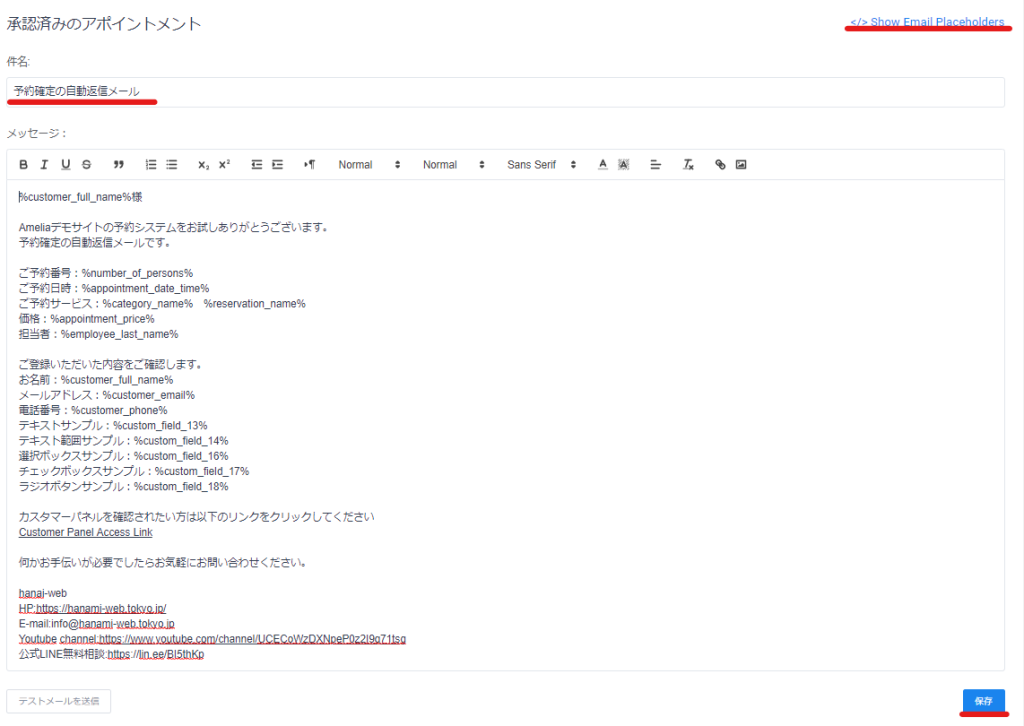The width and height of the screenshot is (1024, 726).
Task: Open the text alignment options
Action: tap(656, 165)
